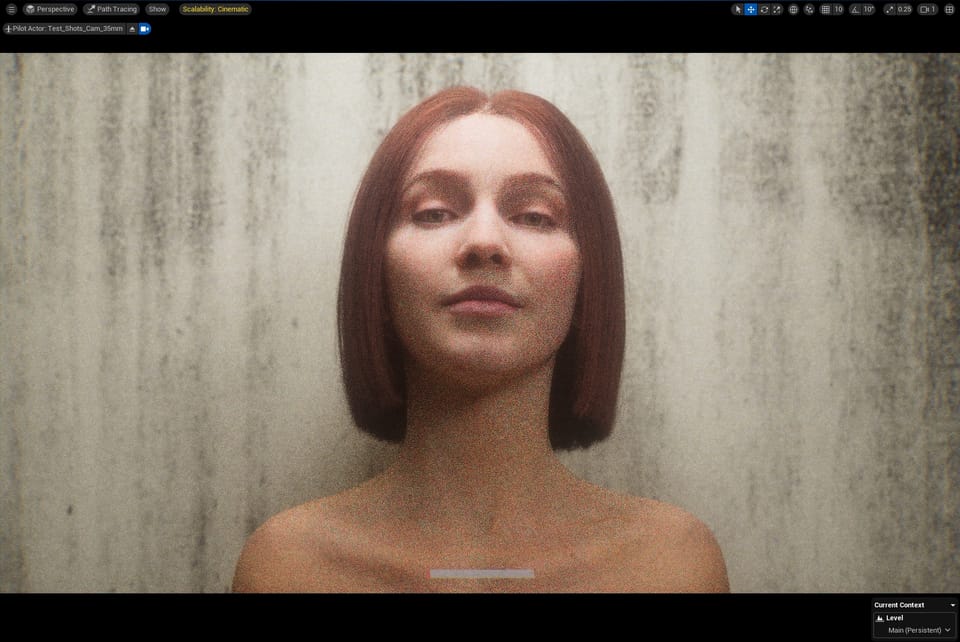This screenshot has width=960, height=642.
Task: Toggle grid snapping on or off
Action: tap(825, 9)
